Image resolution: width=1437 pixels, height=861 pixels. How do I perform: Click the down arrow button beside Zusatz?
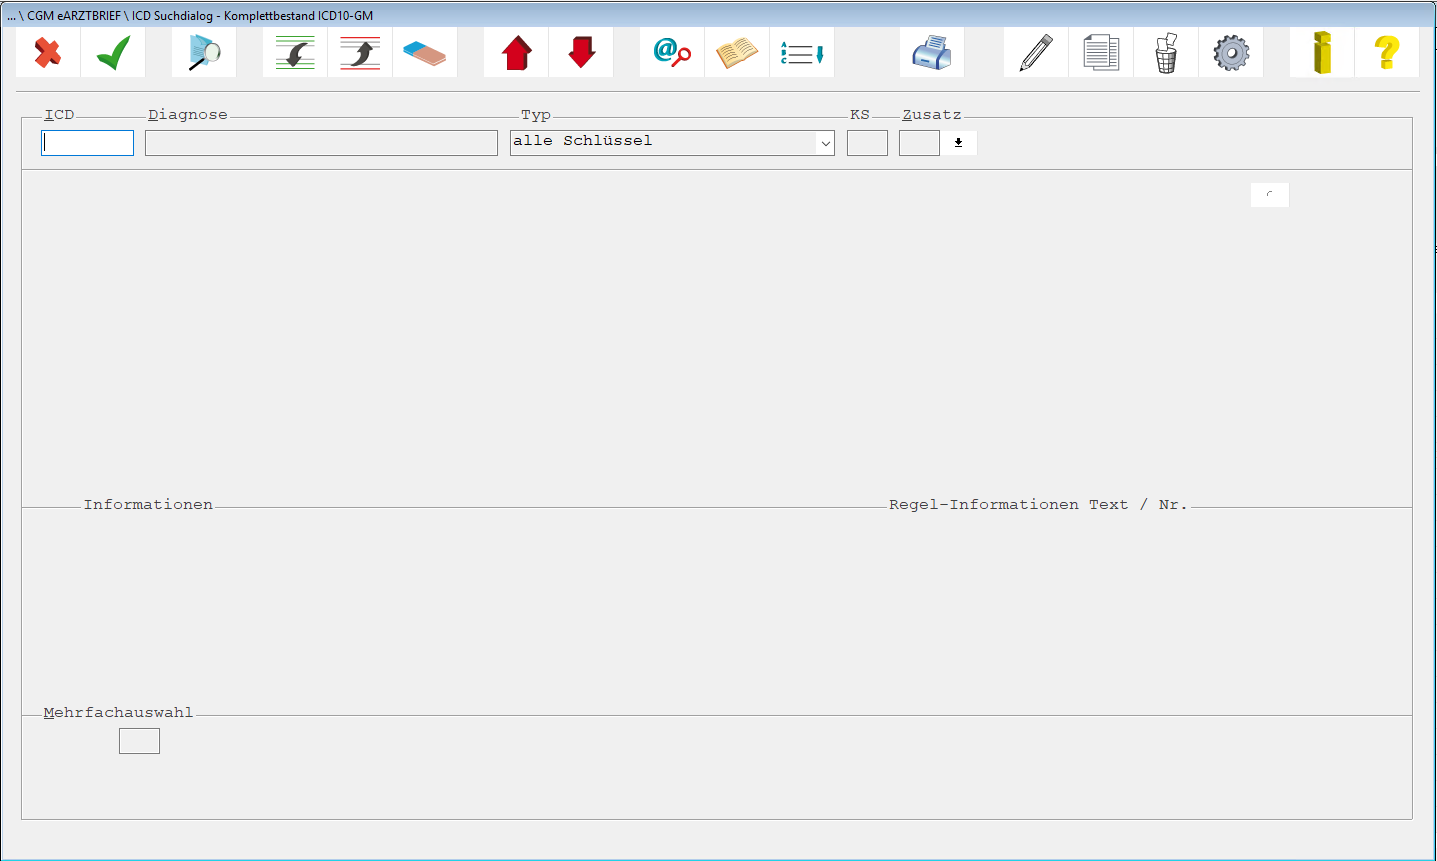click(x=958, y=143)
